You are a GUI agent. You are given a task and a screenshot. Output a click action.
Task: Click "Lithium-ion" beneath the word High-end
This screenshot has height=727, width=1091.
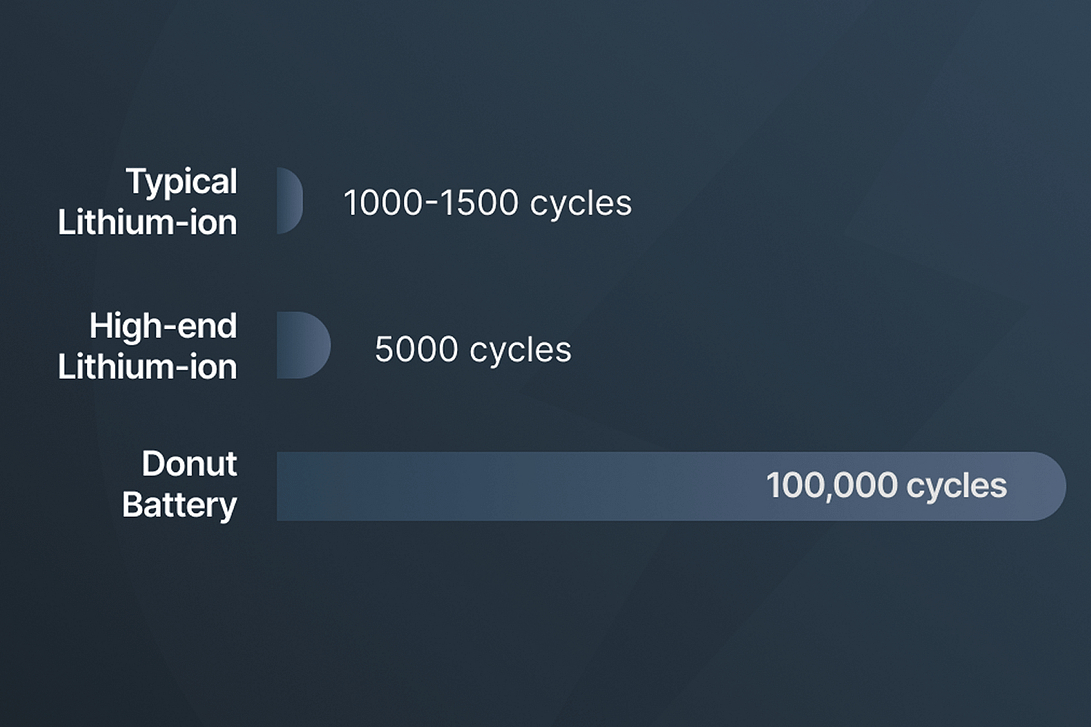[x=148, y=366]
